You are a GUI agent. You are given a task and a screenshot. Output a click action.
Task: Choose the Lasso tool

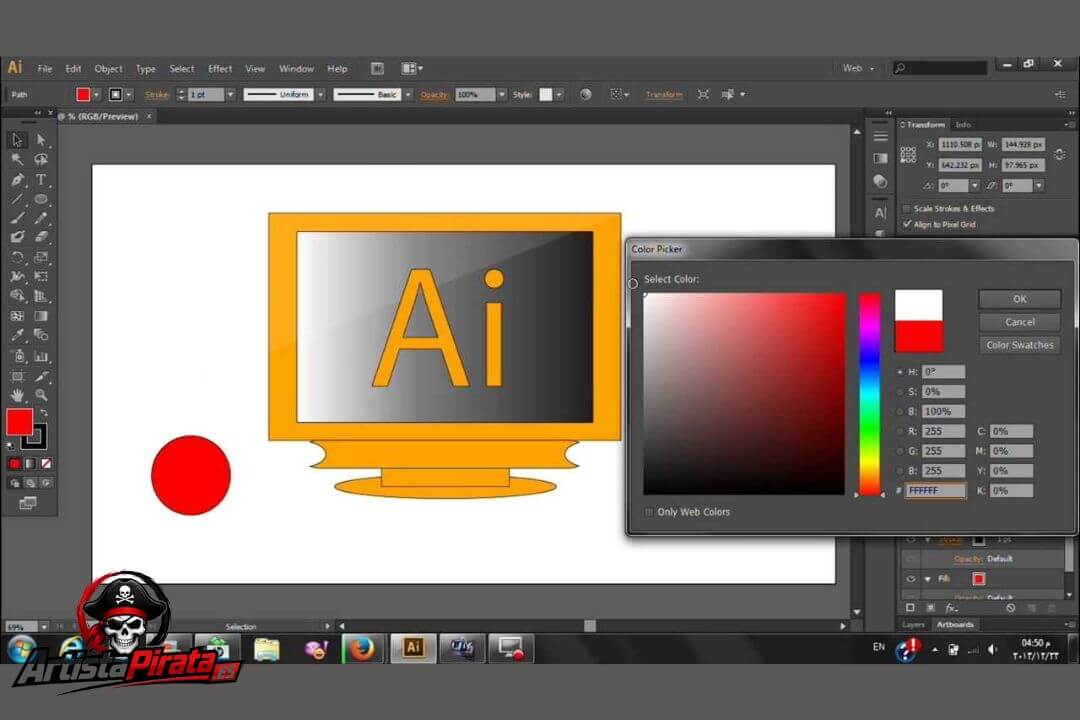point(41,160)
